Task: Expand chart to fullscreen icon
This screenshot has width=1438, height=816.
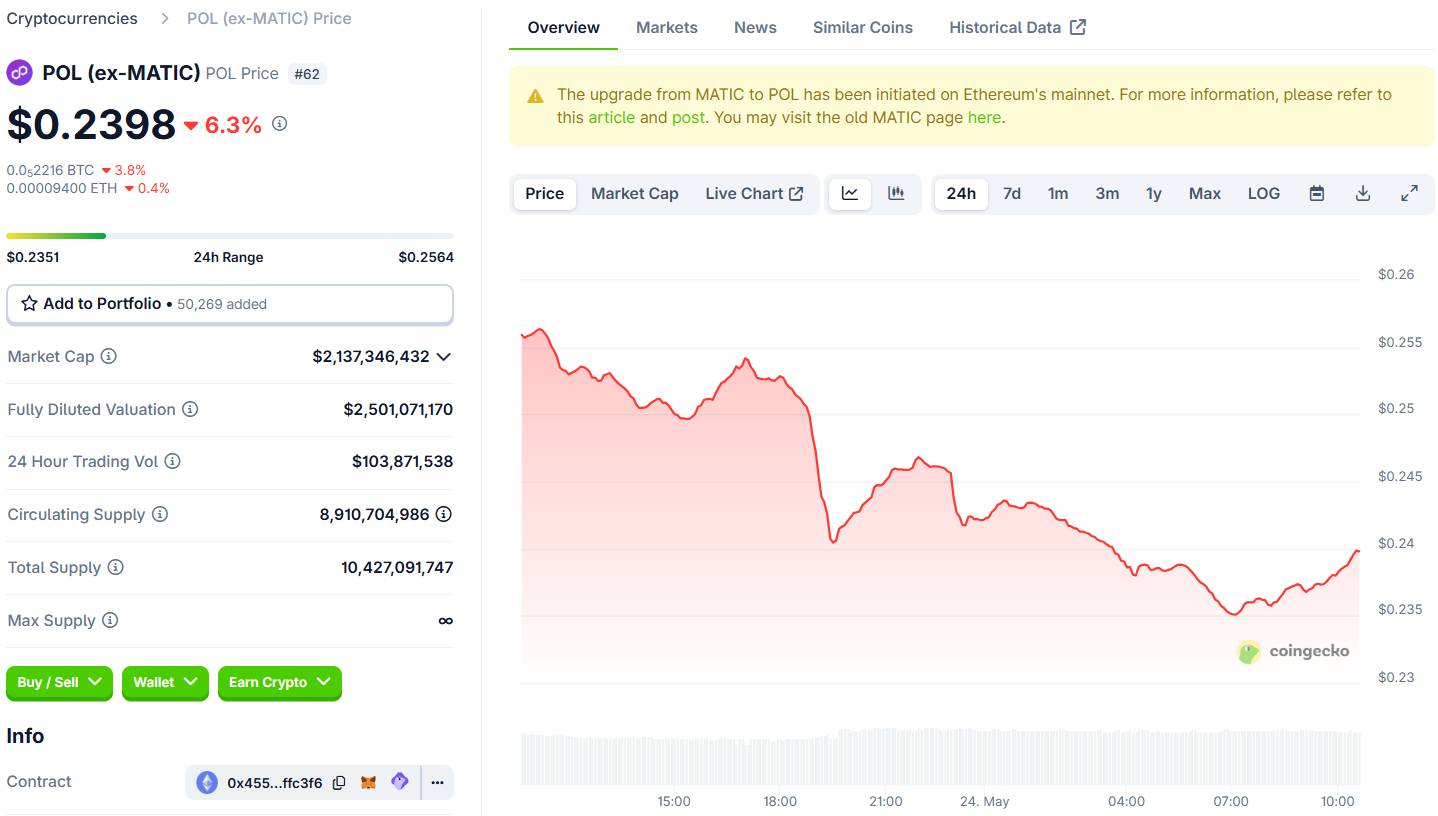Action: coord(1409,193)
